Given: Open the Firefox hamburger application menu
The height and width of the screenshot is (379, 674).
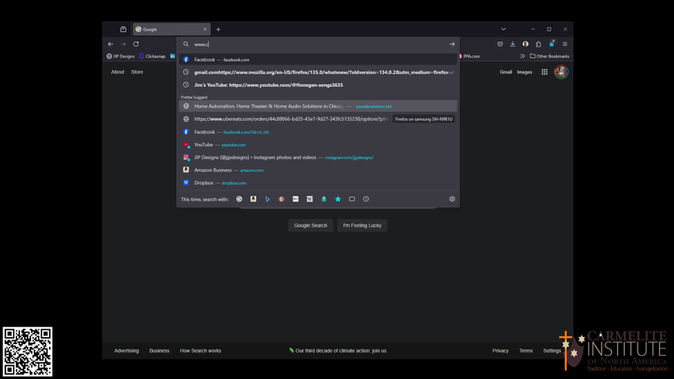Looking at the screenshot, I should click(x=565, y=44).
